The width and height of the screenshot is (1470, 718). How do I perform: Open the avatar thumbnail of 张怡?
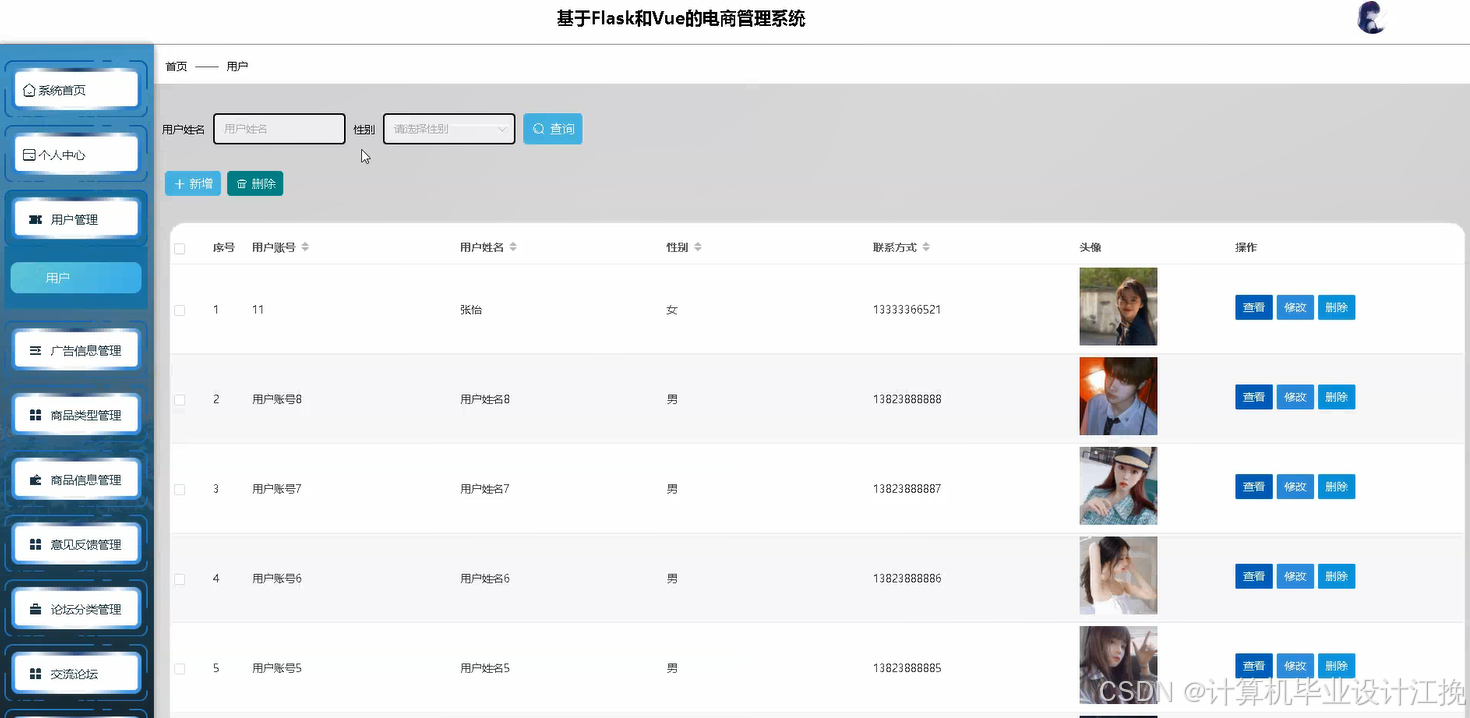(x=1118, y=307)
